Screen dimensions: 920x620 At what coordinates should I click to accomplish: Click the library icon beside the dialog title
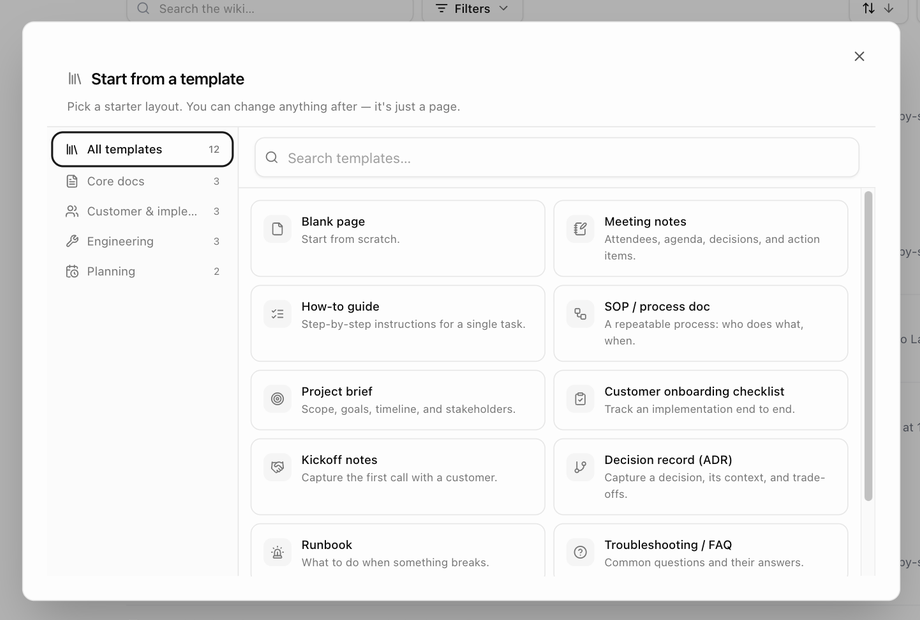pyautogui.click(x=75, y=79)
